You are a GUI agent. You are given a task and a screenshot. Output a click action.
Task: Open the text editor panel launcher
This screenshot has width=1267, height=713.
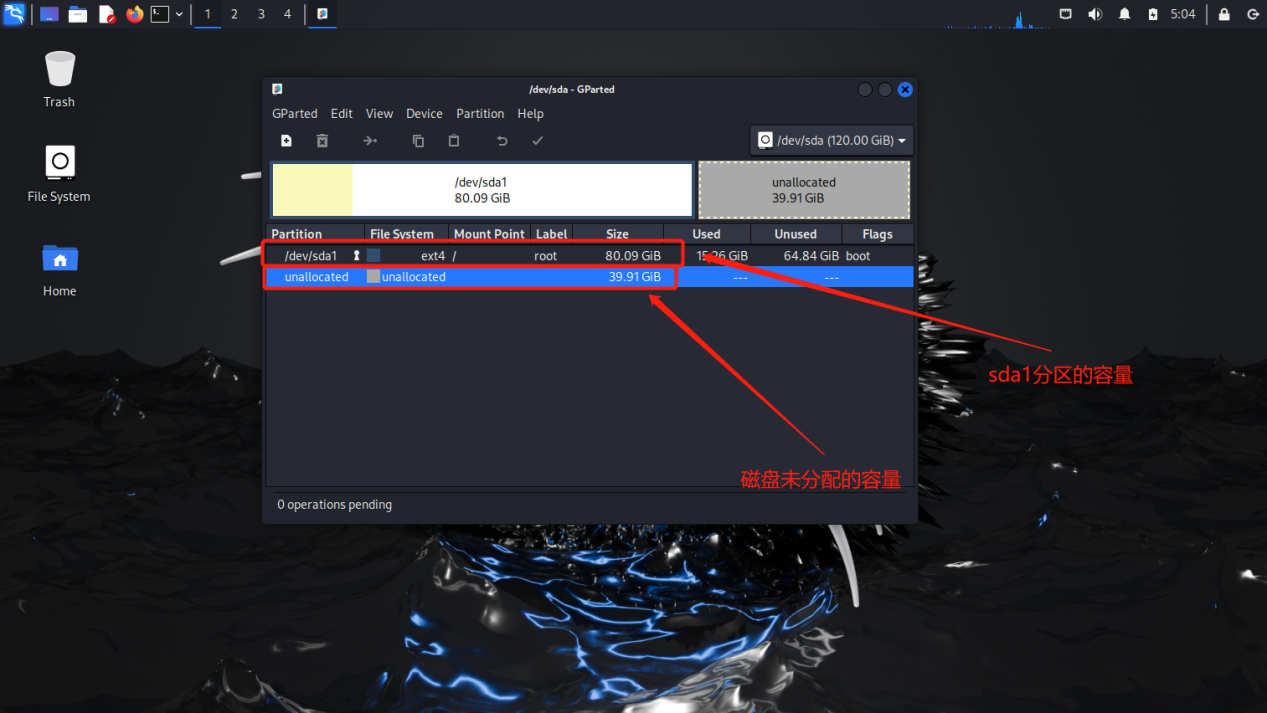[107, 14]
